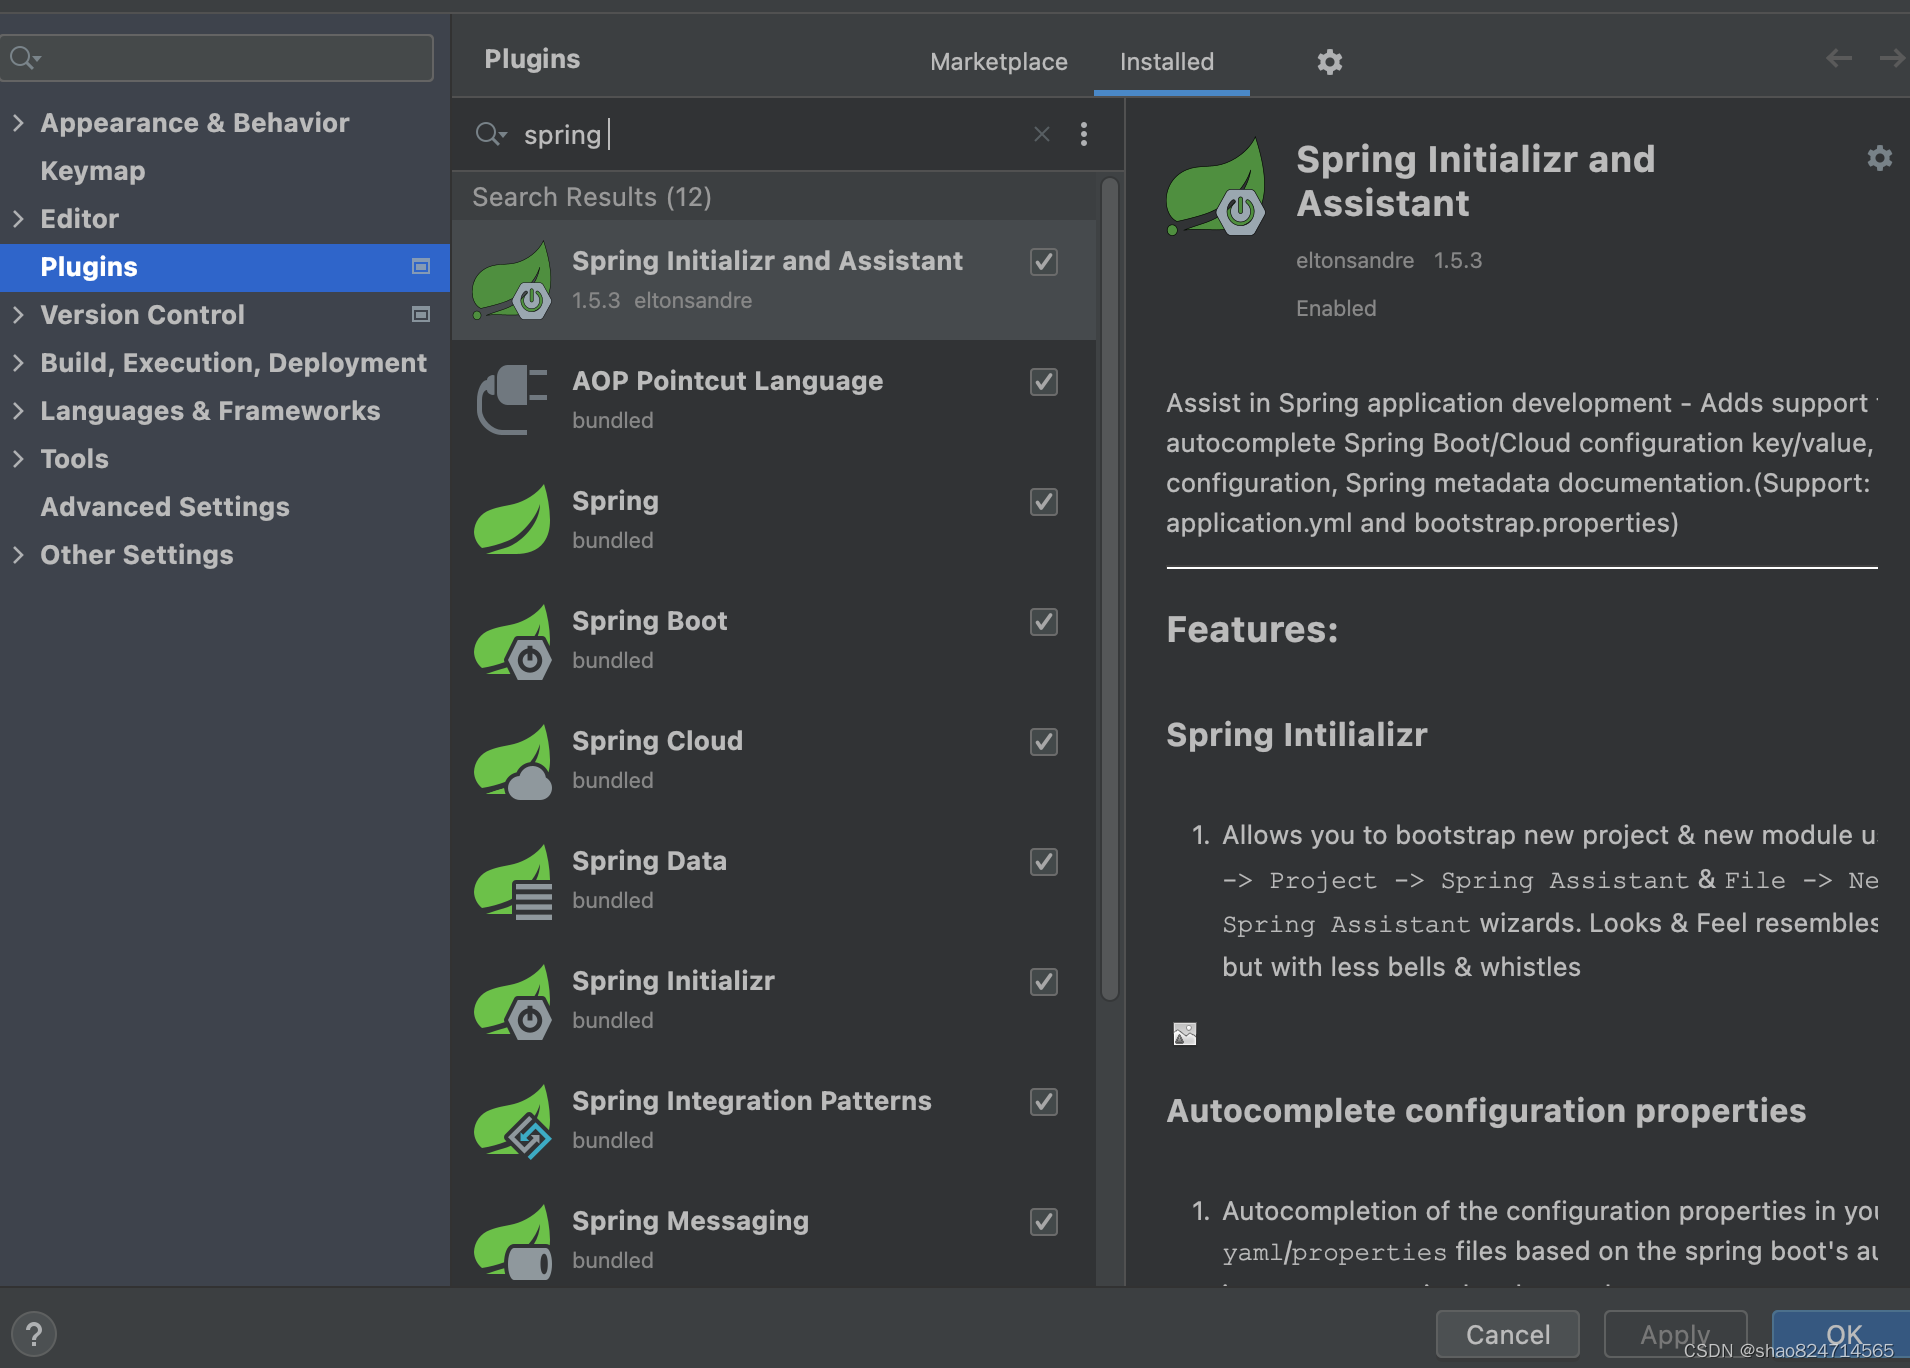
Task: Click the bundled Spring Initializr plugin icon
Action: click(x=512, y=1000)
